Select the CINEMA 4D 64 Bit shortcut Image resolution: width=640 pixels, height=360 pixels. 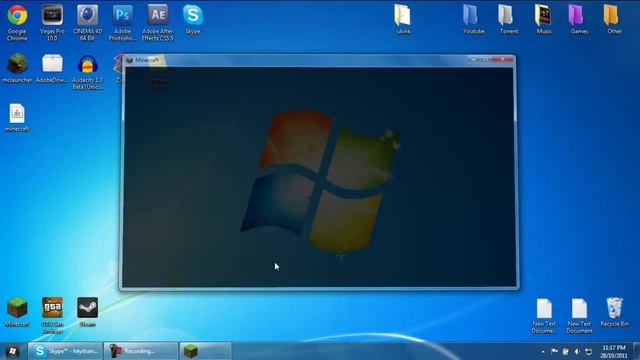coord(87,22)
